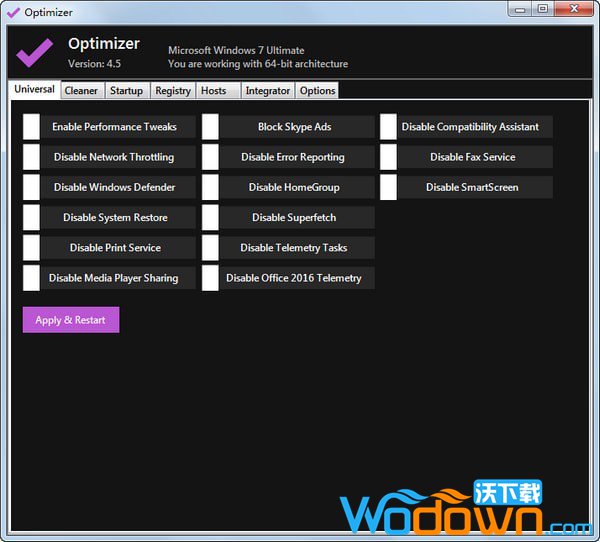This screenshot has width=600, height=542.
Task: Click the Enable Performance Tweaks label button
Action: (x=118, y=127)
